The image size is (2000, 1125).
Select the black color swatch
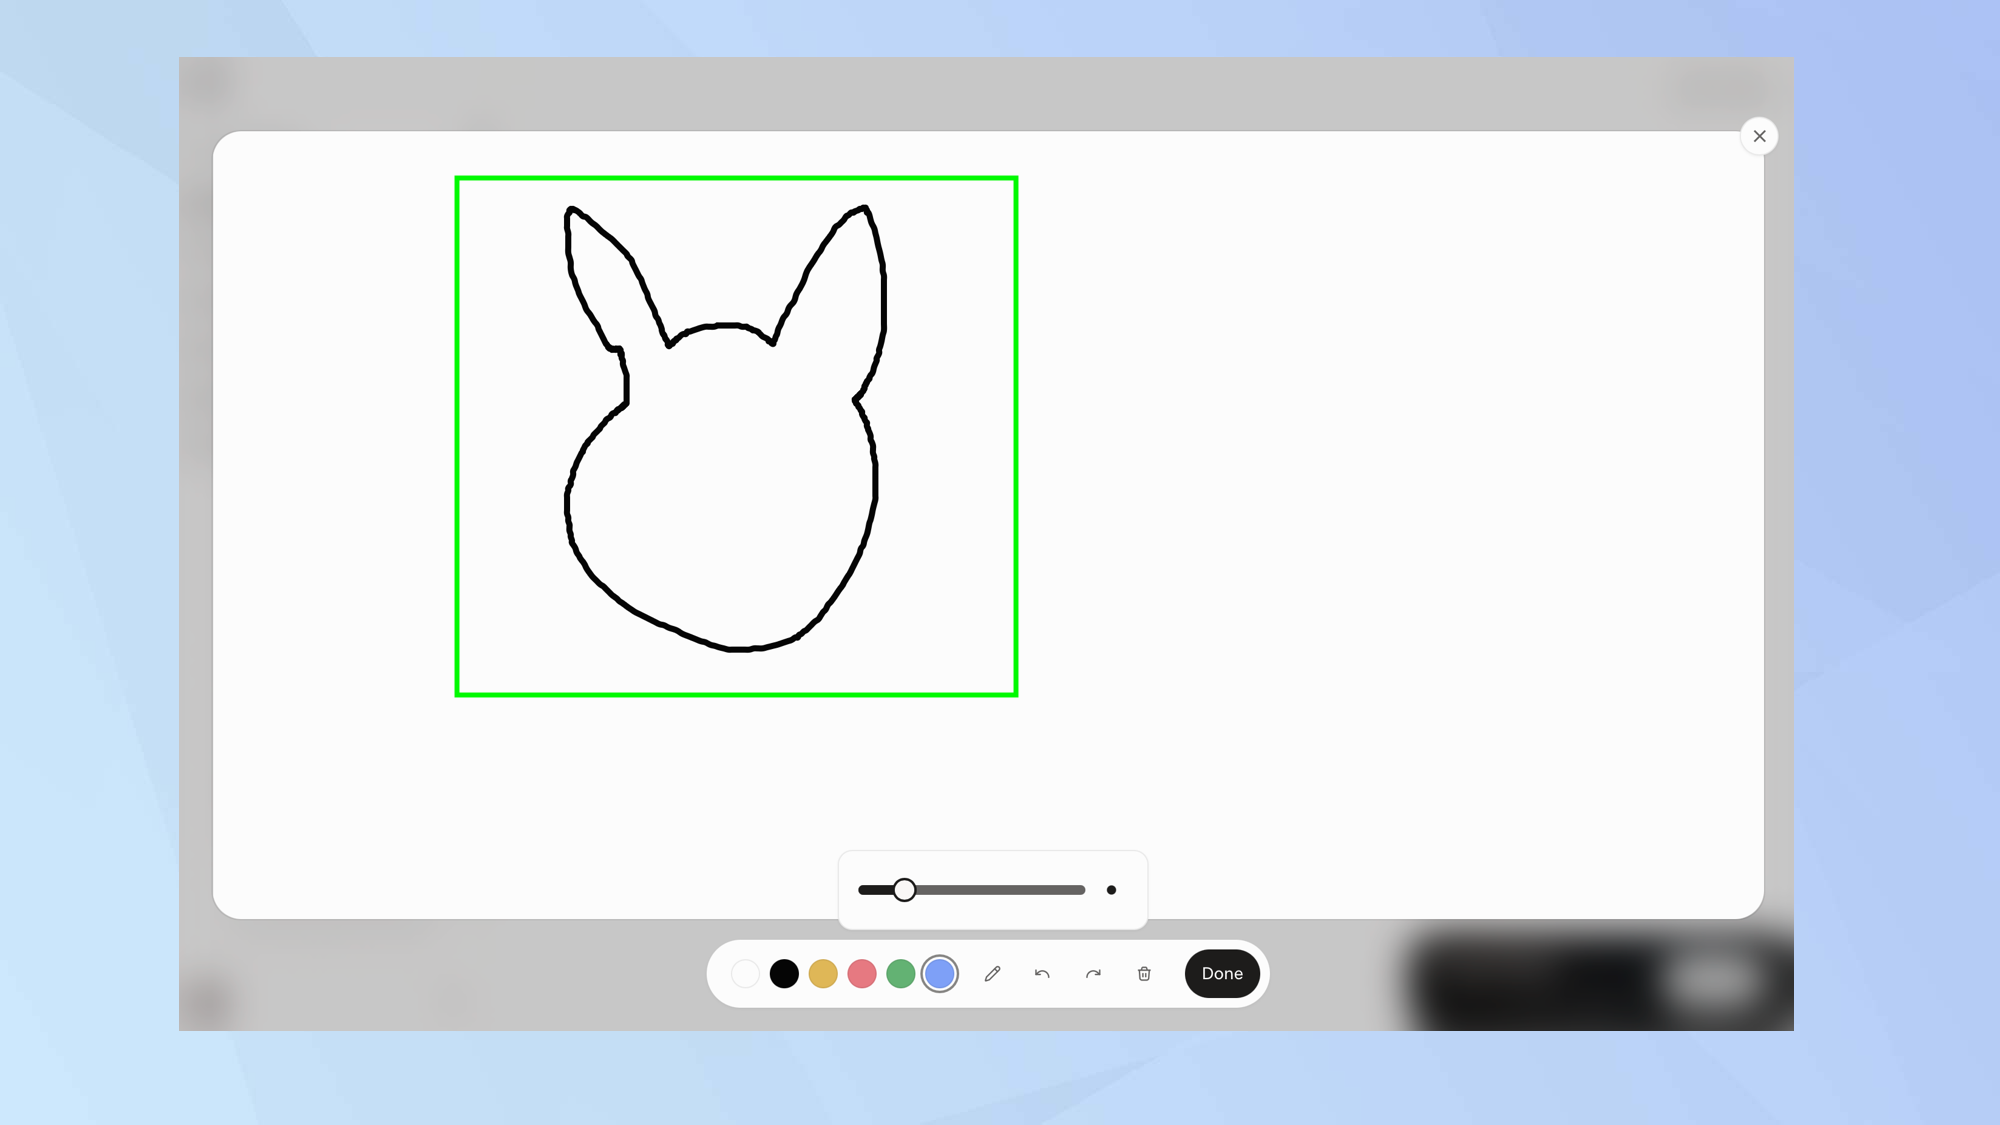(x=784, y=973)
